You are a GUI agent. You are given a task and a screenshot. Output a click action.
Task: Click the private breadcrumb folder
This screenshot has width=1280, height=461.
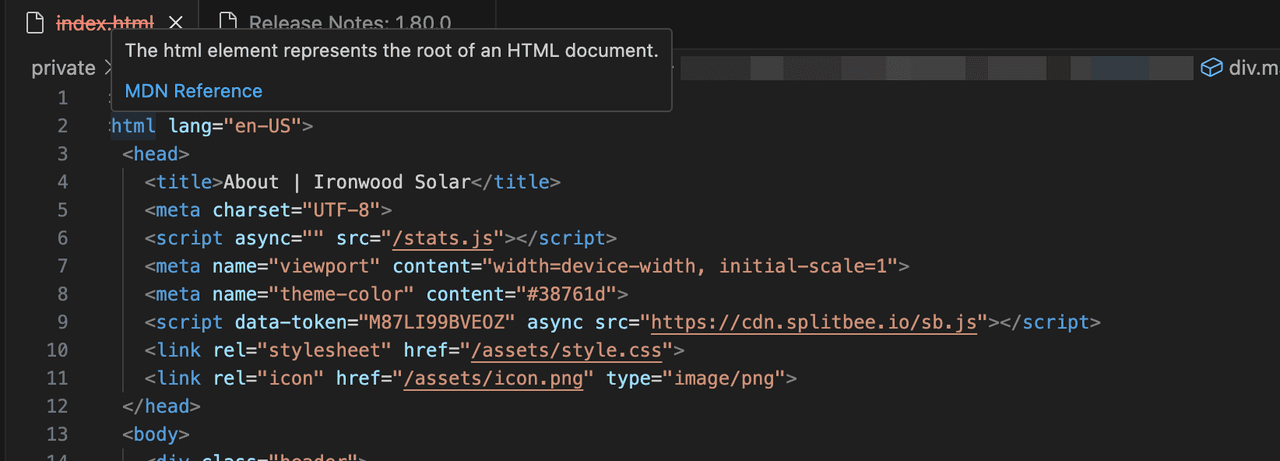[63, 68]
